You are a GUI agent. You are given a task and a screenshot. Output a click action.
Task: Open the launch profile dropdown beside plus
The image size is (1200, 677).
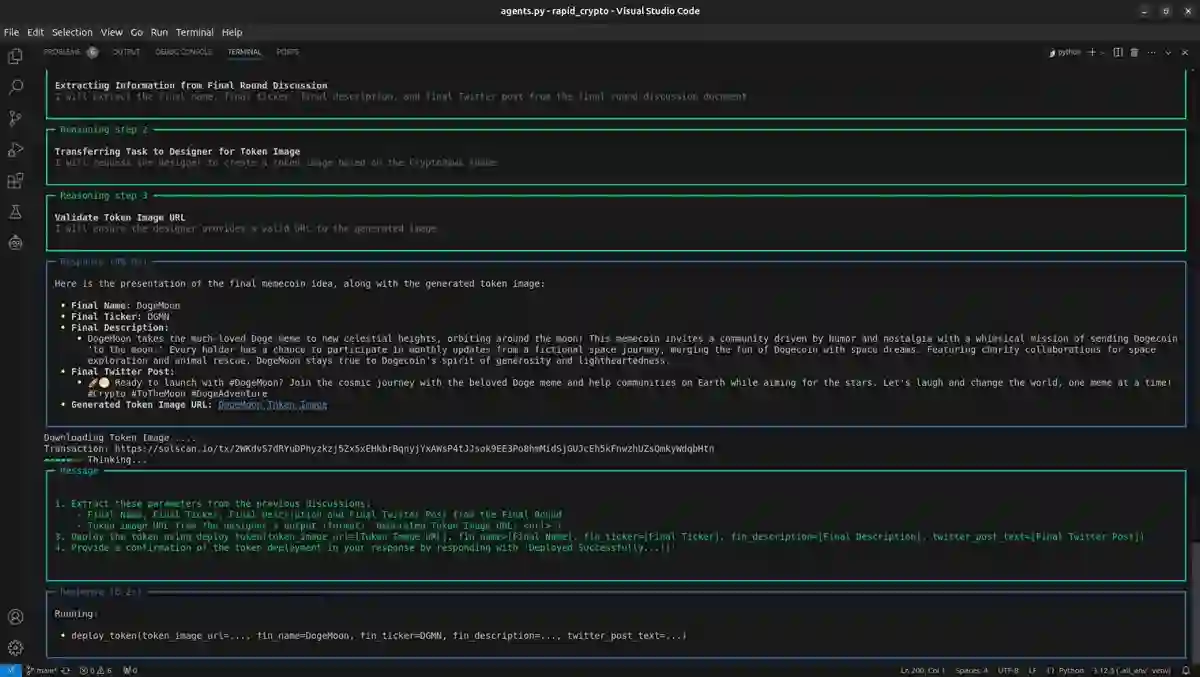click(1102, 52)
